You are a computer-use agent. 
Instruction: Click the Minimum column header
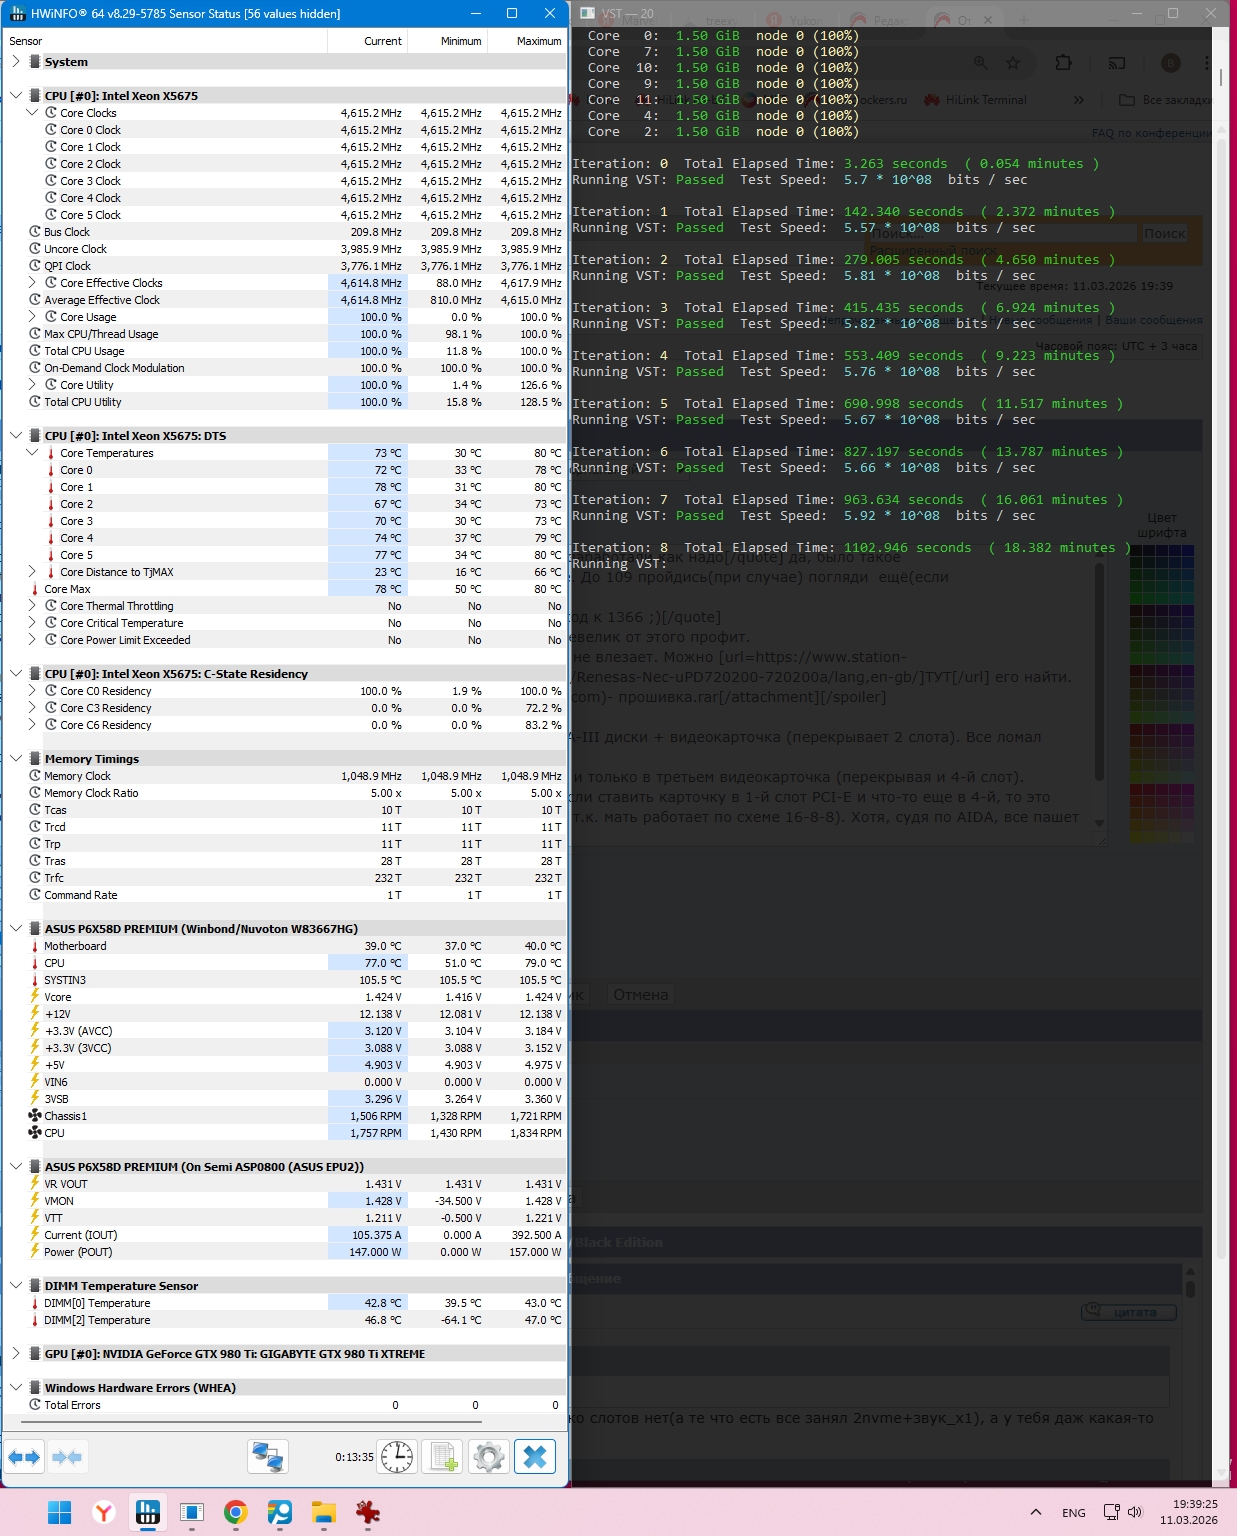point(447,41)
